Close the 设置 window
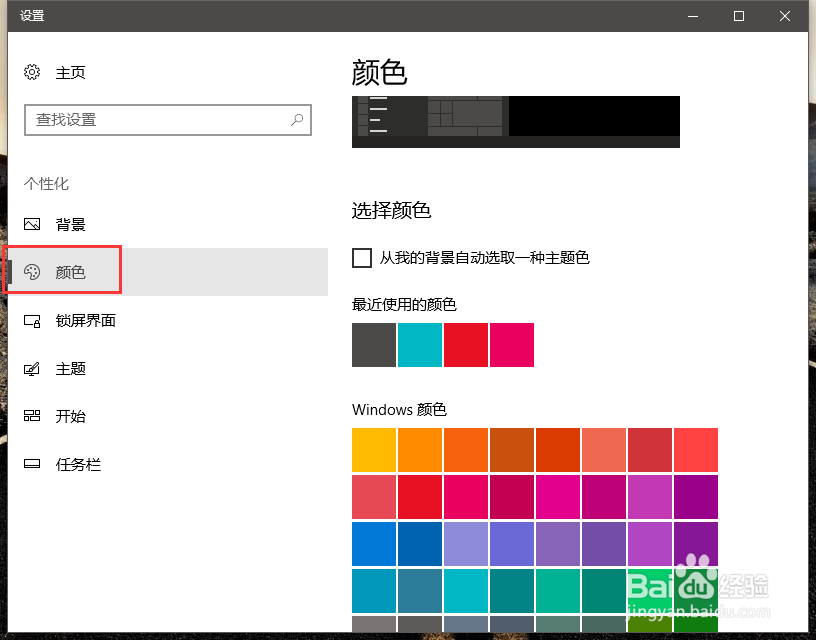The image size is (816, 640). (785, 16)
